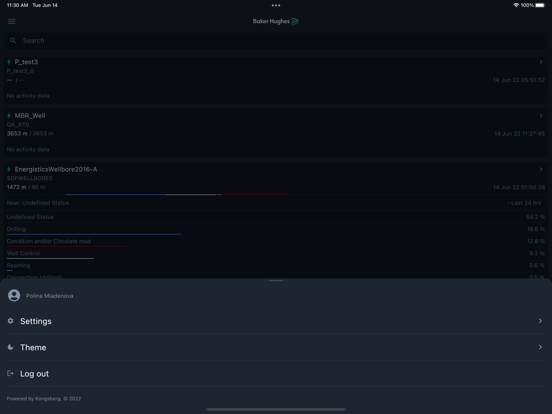Tap the iPad home indicator bar
The width and height of the screenshot is (552, 414).
pos(276,409)
